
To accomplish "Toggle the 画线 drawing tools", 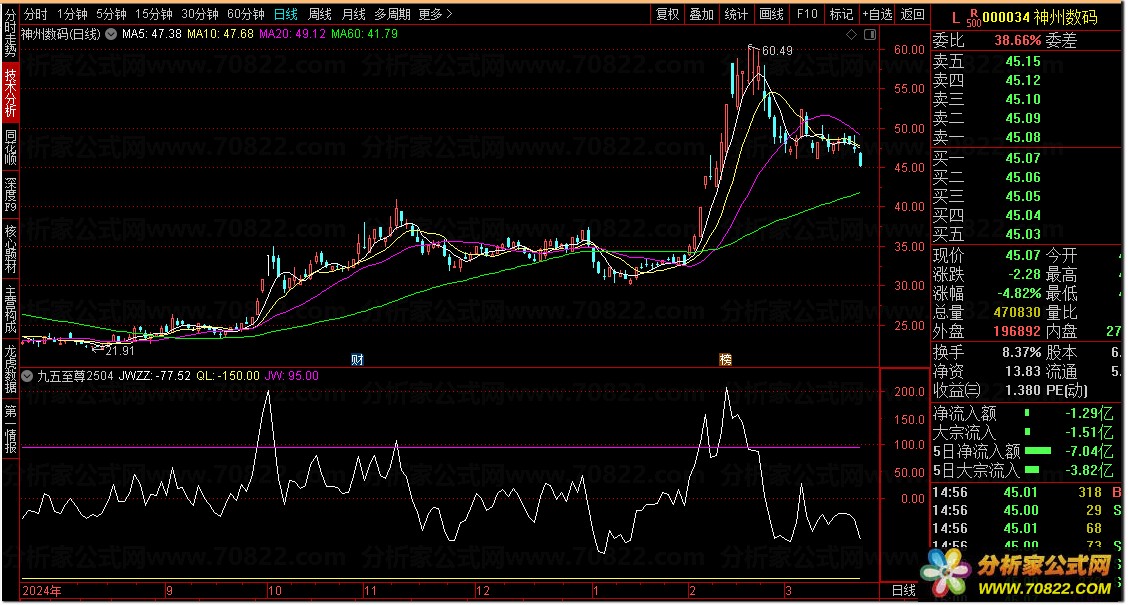I will (771, 14).
